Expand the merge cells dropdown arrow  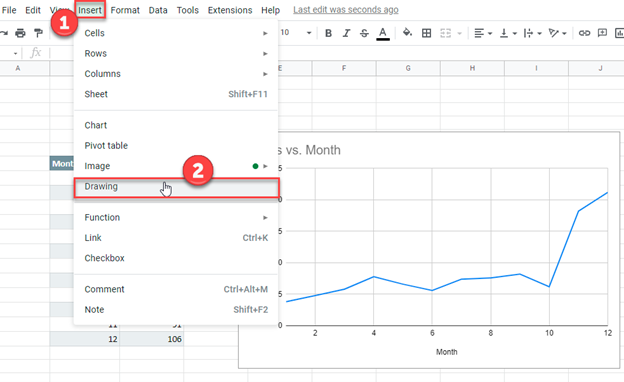[459, 33]
